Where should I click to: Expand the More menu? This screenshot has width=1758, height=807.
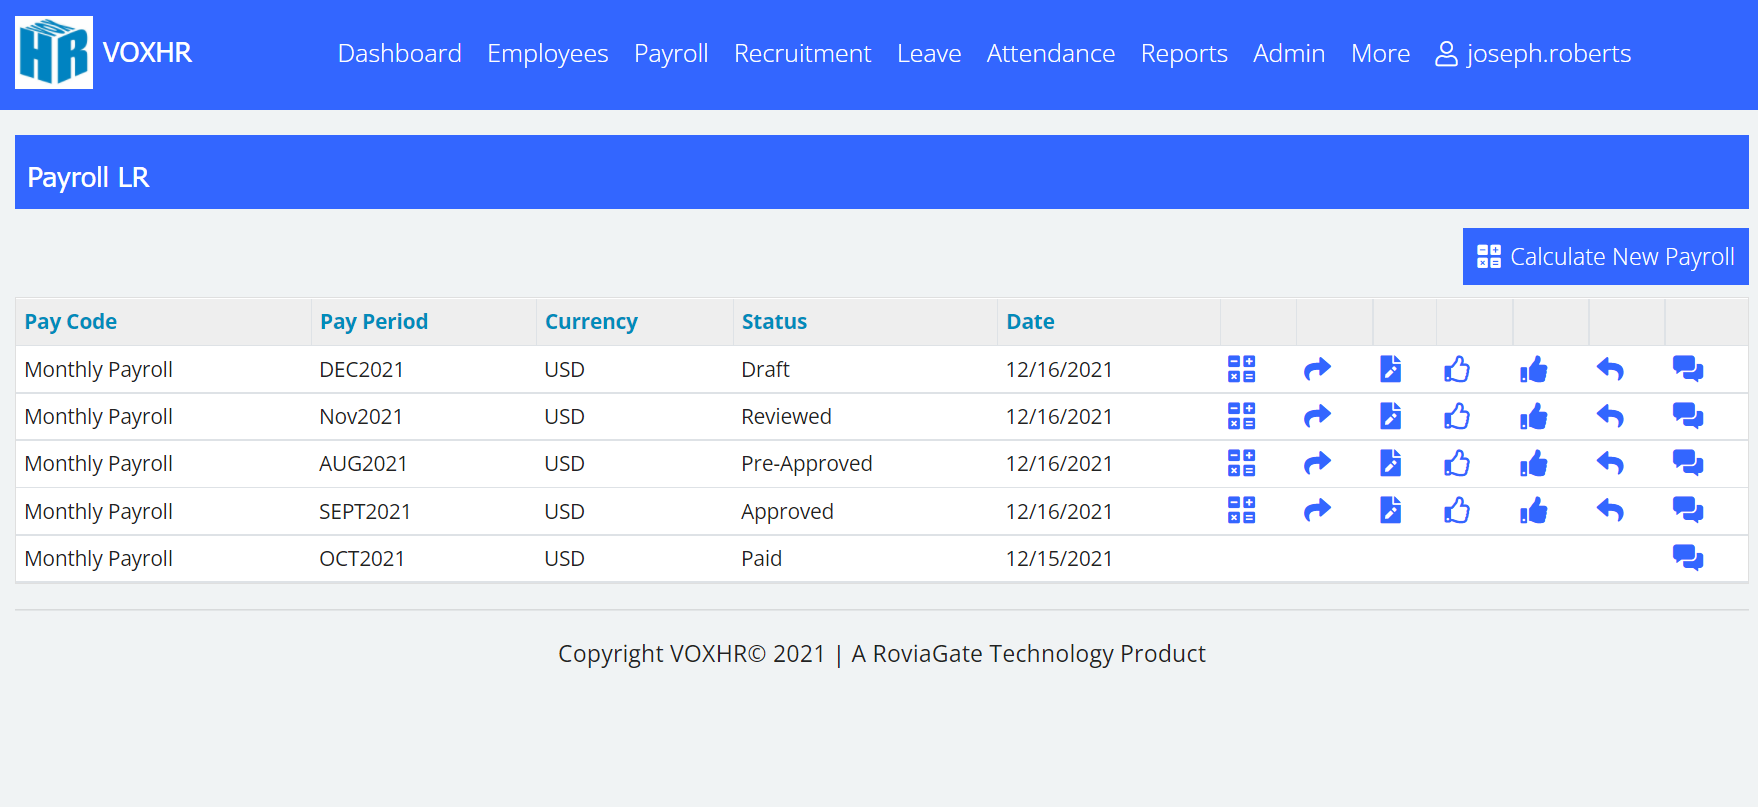(1380, 53)
